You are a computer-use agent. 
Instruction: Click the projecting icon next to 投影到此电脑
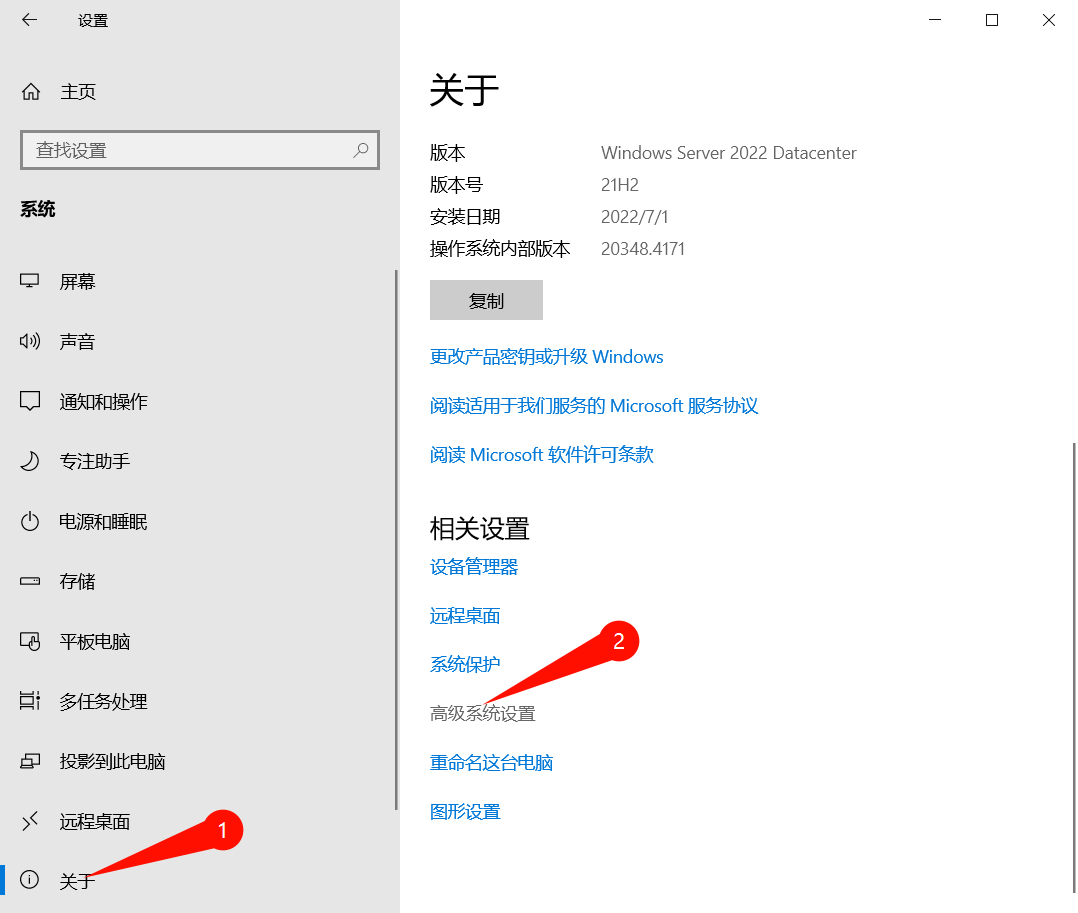[x=30, y=761]
